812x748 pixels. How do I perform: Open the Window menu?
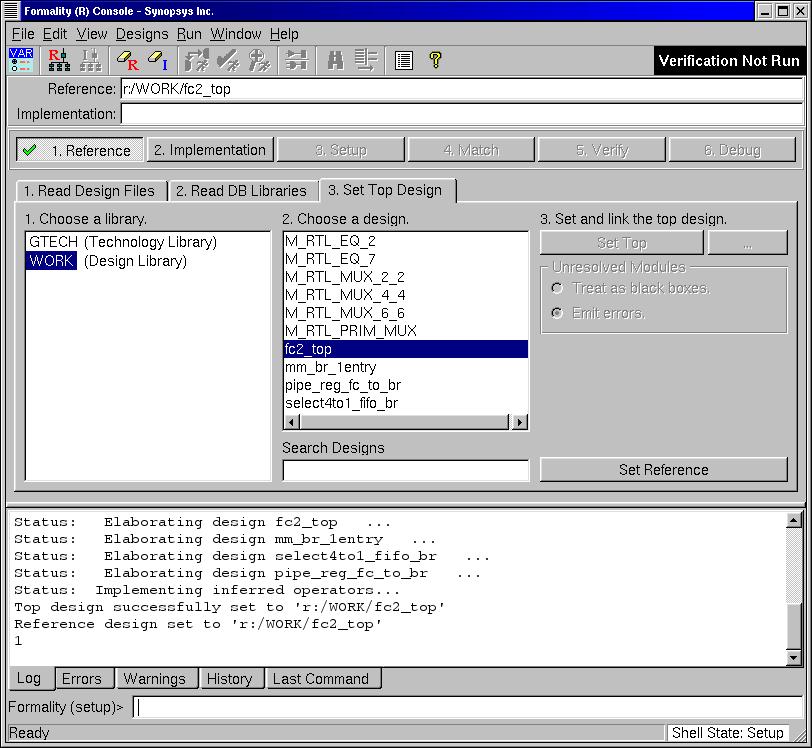tap(236, 34)
